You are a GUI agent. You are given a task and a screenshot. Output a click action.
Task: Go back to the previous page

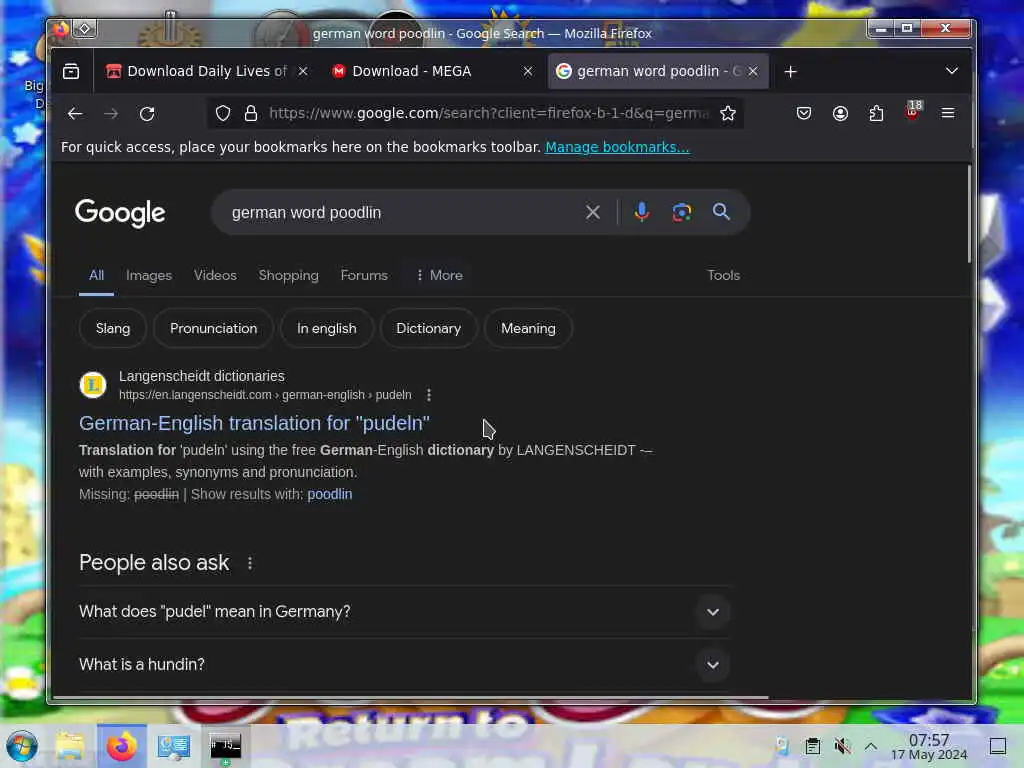click(74, 114)
